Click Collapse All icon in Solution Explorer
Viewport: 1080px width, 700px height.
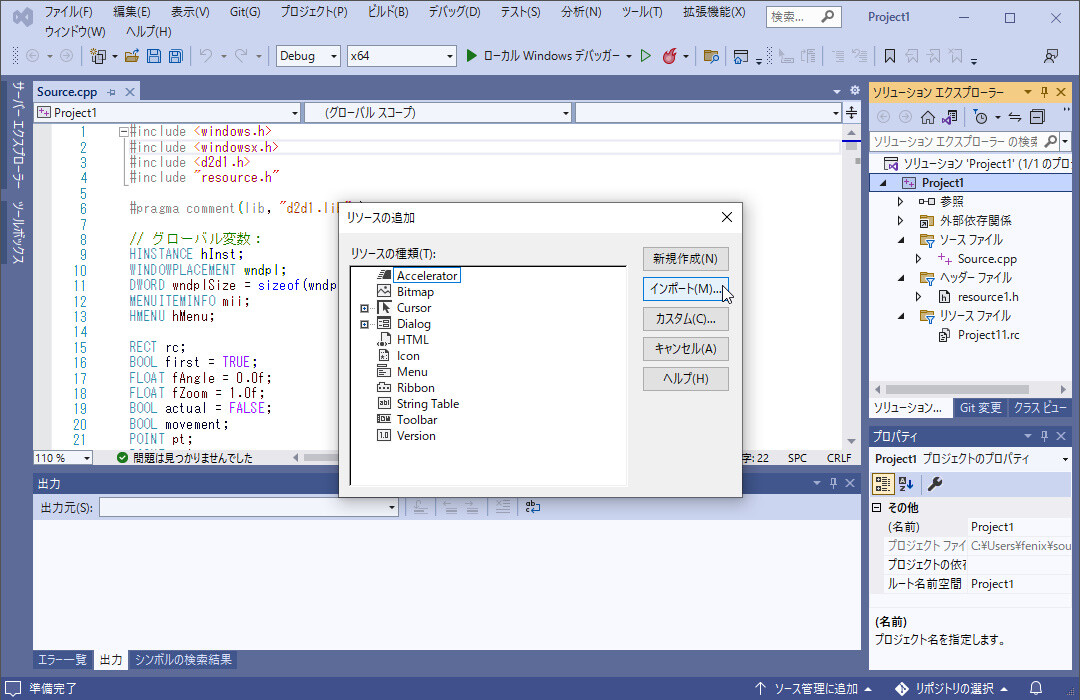[x=1037, y=117]
